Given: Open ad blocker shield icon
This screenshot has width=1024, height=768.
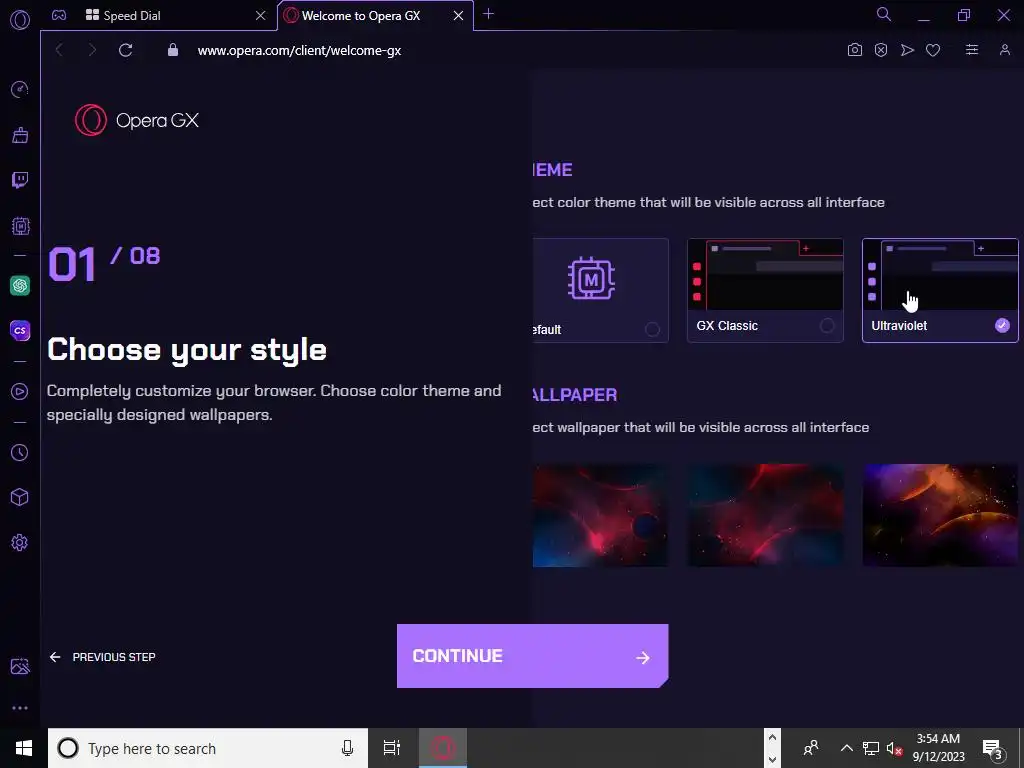Looking at the screenshot, I should 881,50.
